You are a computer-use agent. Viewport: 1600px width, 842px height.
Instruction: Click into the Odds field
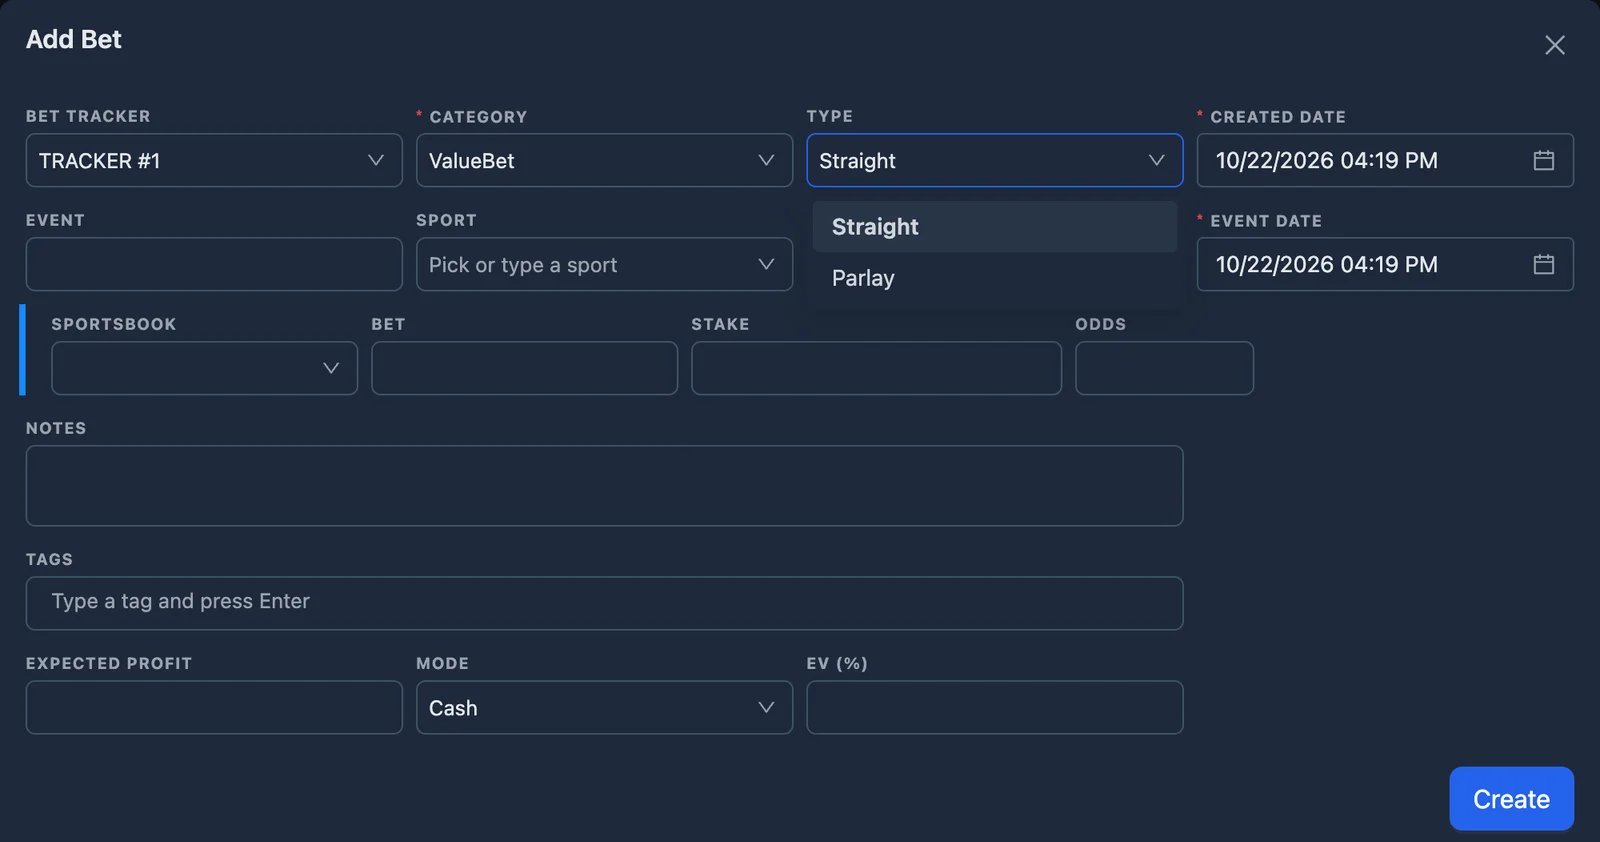click(x=1164, y=368)
